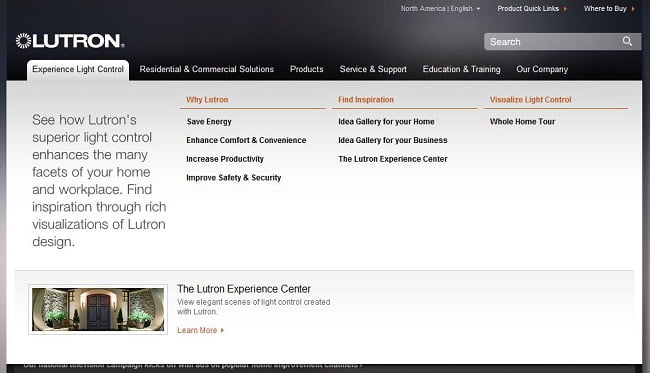Open the Our Company menu
Screen dimensions: 650x373
(x=542, y=69)
